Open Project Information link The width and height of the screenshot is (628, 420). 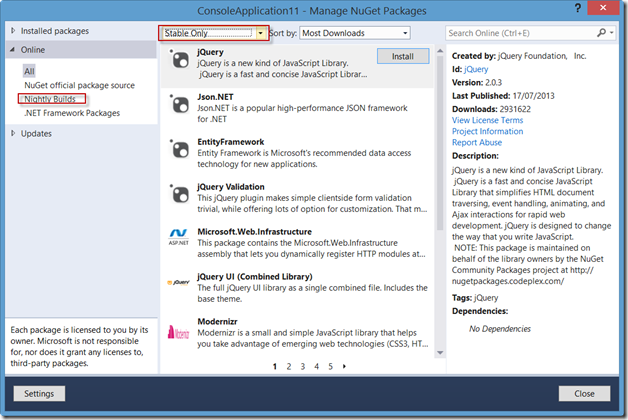[x=487, y=131]
